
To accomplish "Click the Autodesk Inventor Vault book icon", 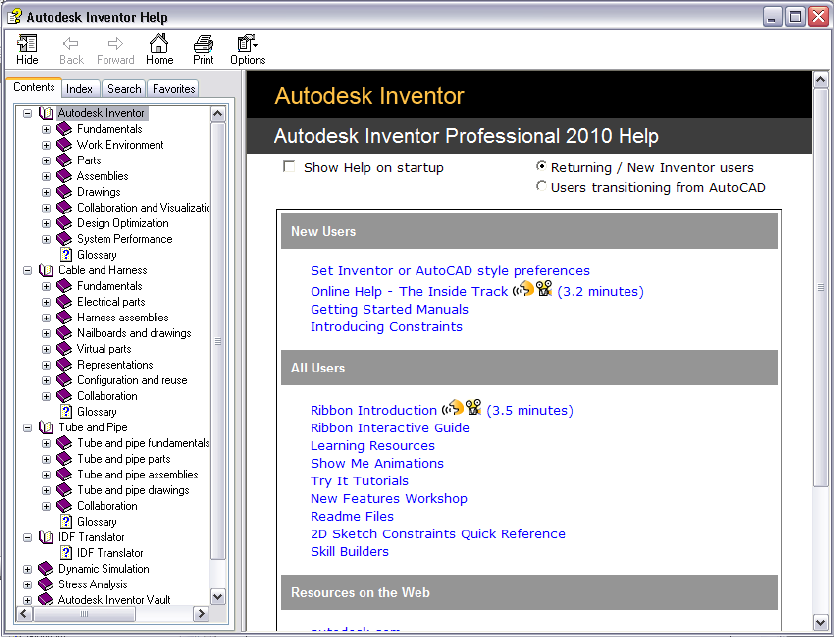I will click(46, 600).
